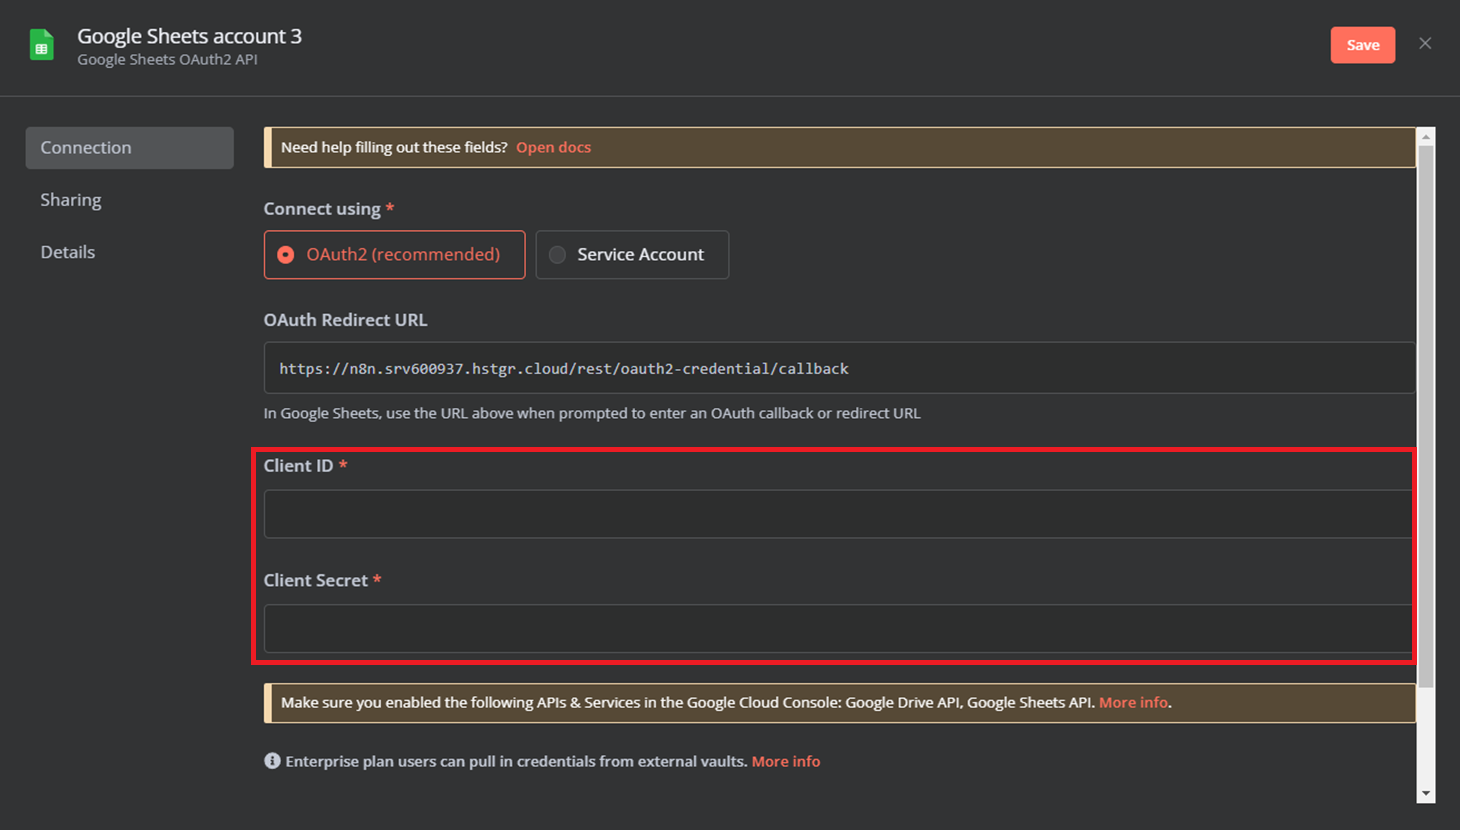The image size is (1460, 830).
Task: Open docs via the help link
Action: 553,147
